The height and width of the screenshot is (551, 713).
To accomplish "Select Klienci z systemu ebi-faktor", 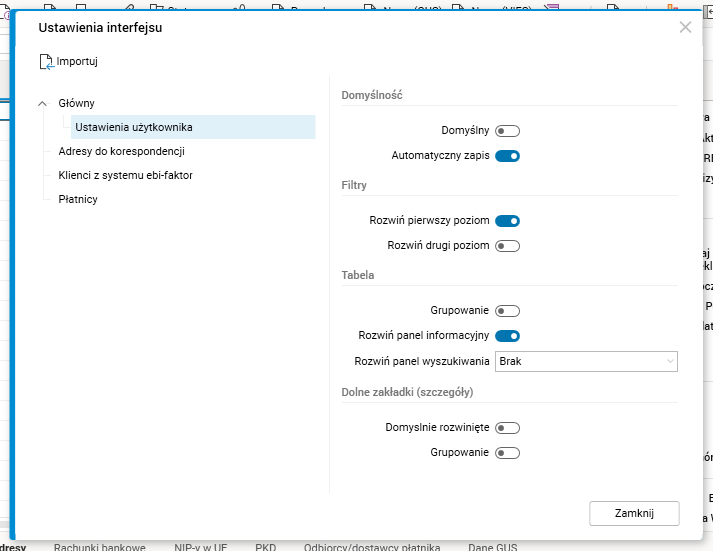I will tap(125, 175).
